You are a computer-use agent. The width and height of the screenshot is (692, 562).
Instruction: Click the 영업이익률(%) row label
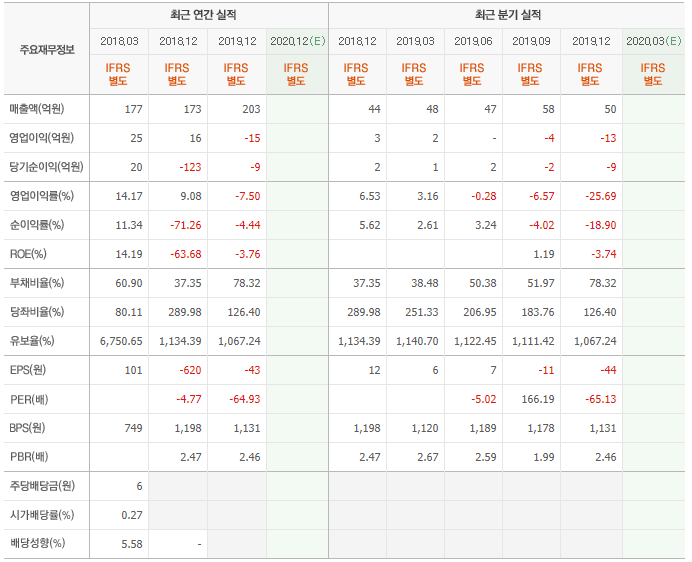tap(42, 196)
